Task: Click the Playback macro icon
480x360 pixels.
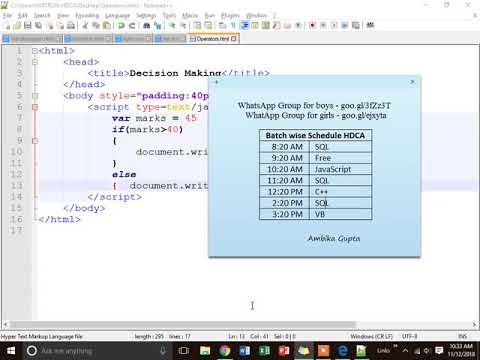Action: tap(334, 25)
